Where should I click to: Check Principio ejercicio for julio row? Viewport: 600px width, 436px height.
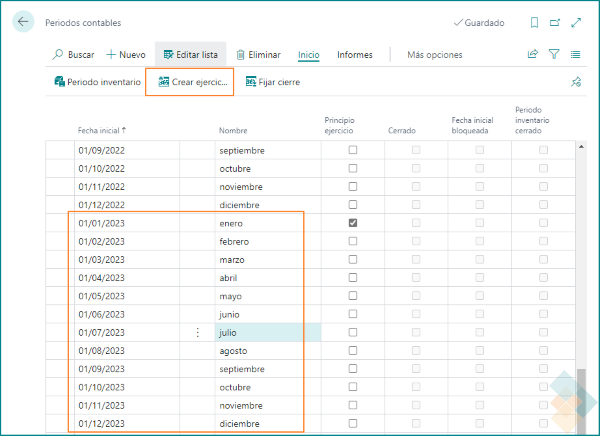(x=352, y=332)
